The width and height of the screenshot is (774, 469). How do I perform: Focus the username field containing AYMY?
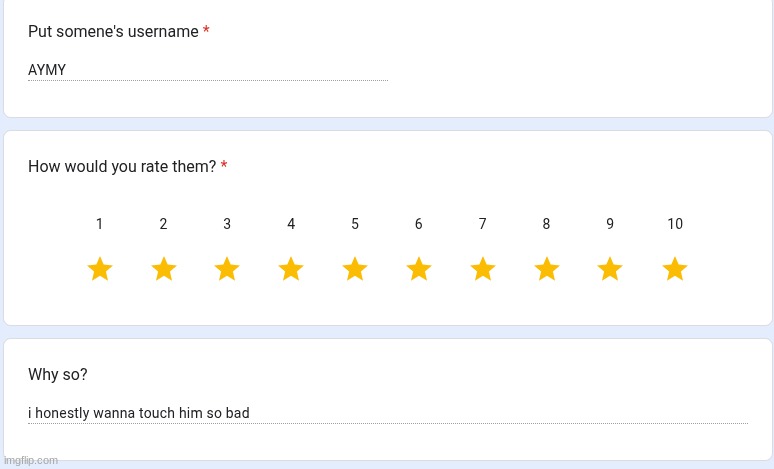click(x=207, y=70)
